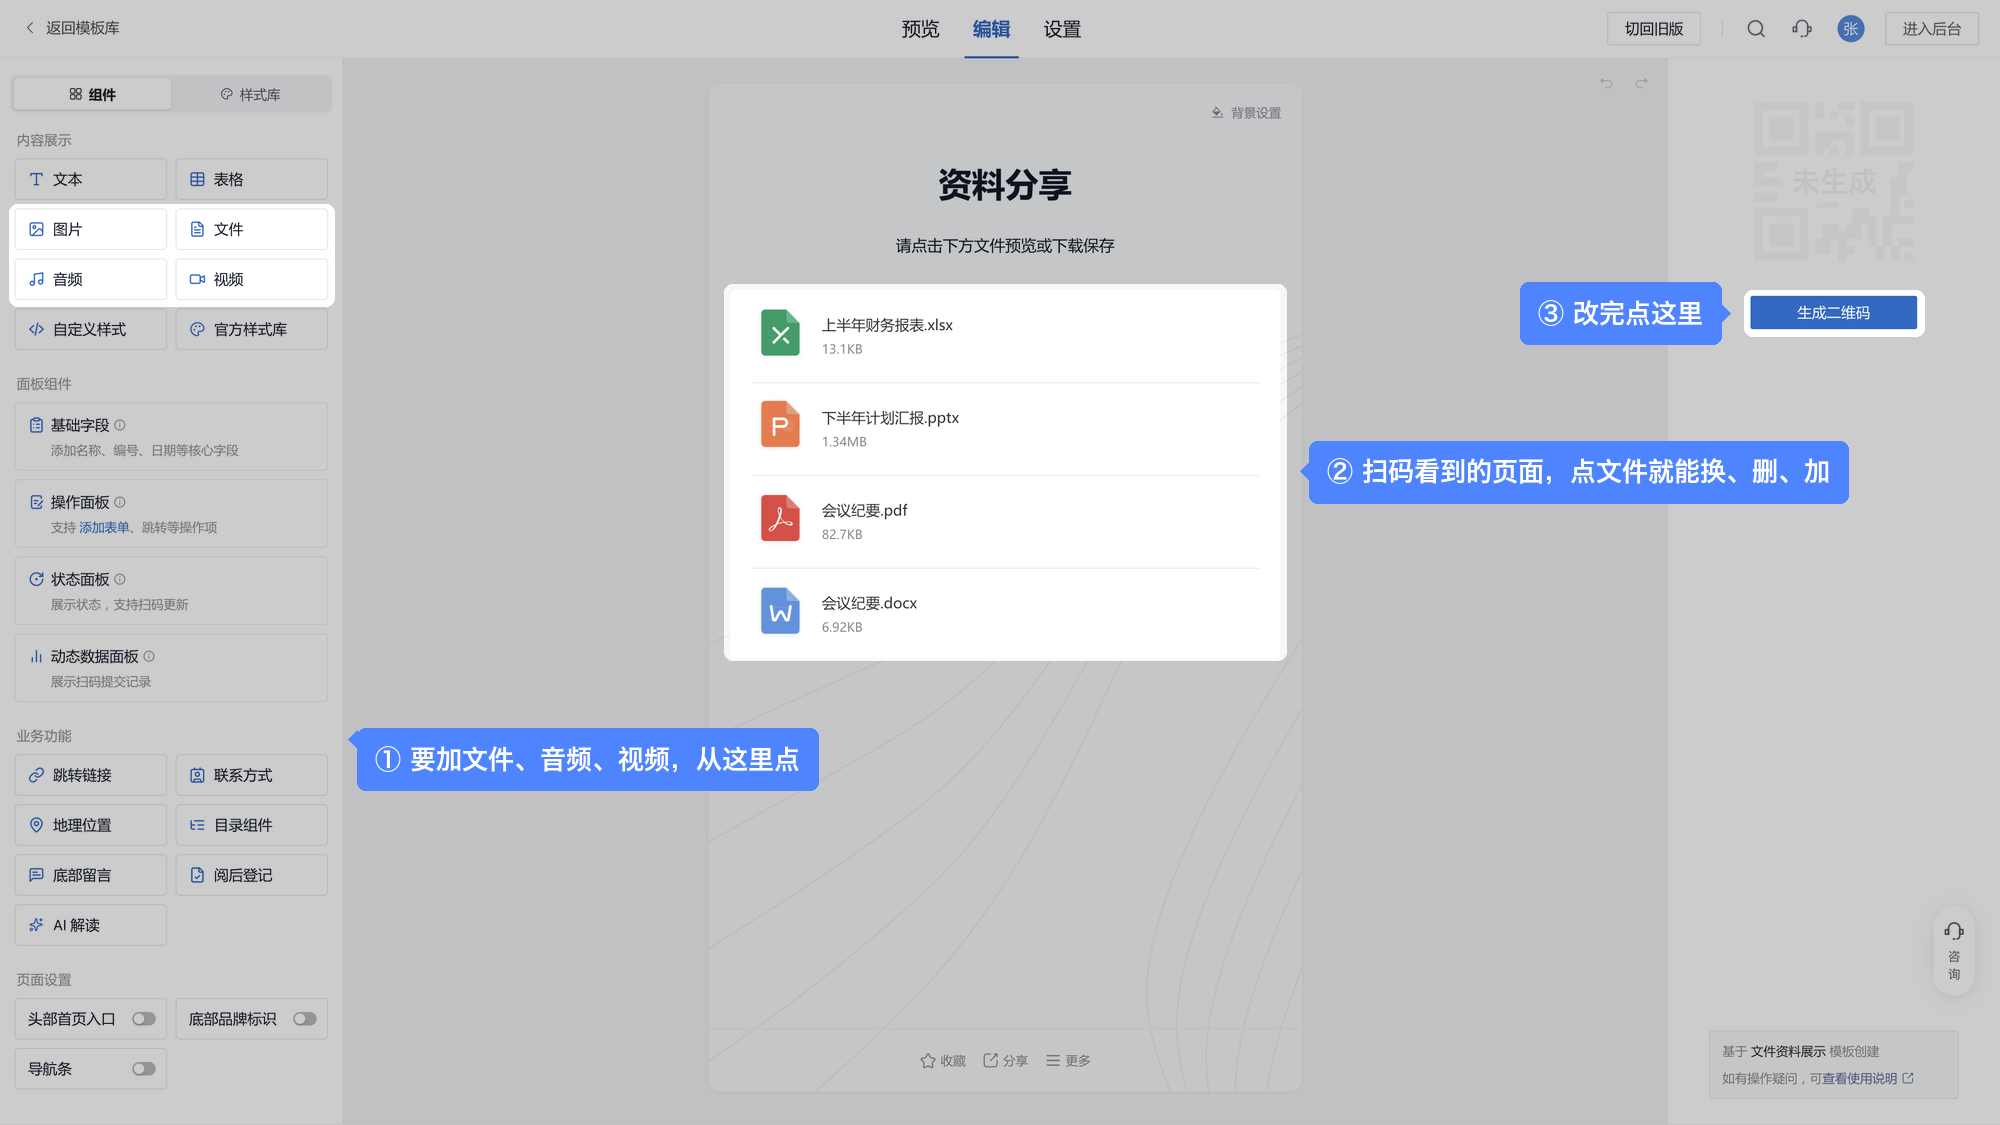
Task: Add a 视频 video component
Action: (x=251, y=279)
